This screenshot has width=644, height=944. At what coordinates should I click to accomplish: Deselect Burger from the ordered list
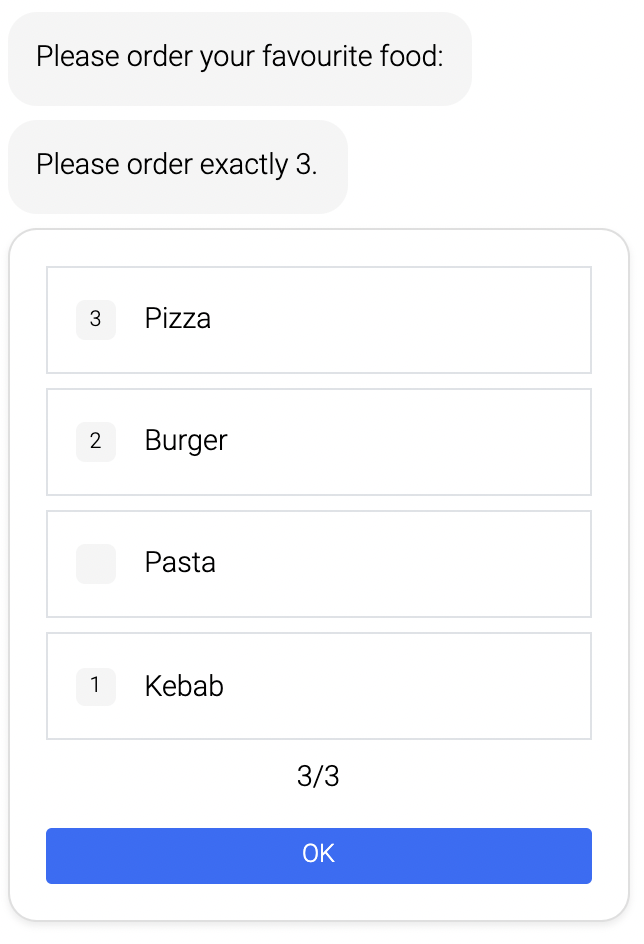(318, 441)
